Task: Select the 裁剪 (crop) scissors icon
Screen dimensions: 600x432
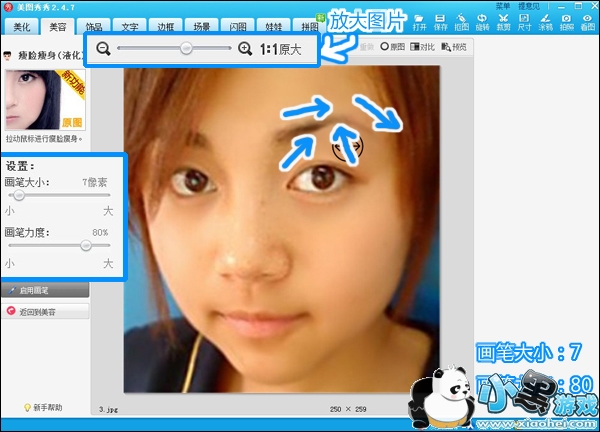Action: [x=503, y=22]
